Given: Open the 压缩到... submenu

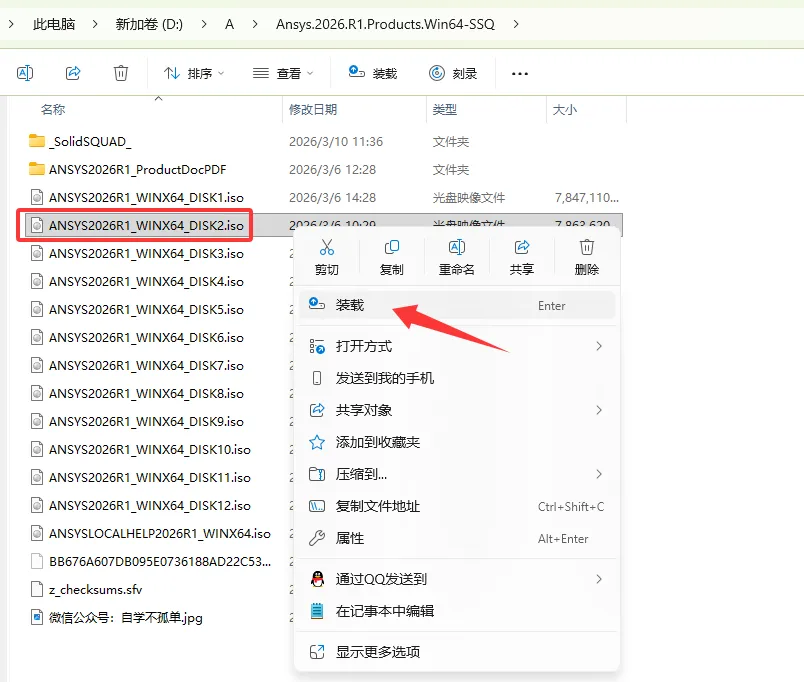Looking at the screenshot, I should [457, 474].
